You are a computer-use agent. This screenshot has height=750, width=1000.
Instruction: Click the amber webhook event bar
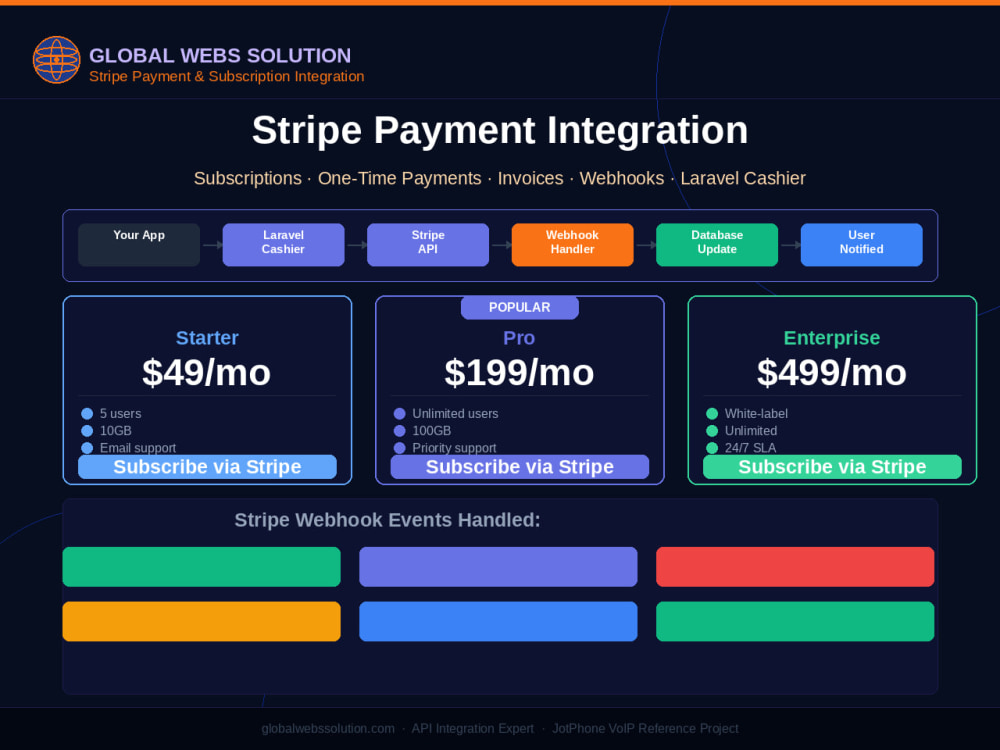pos(202,621)
